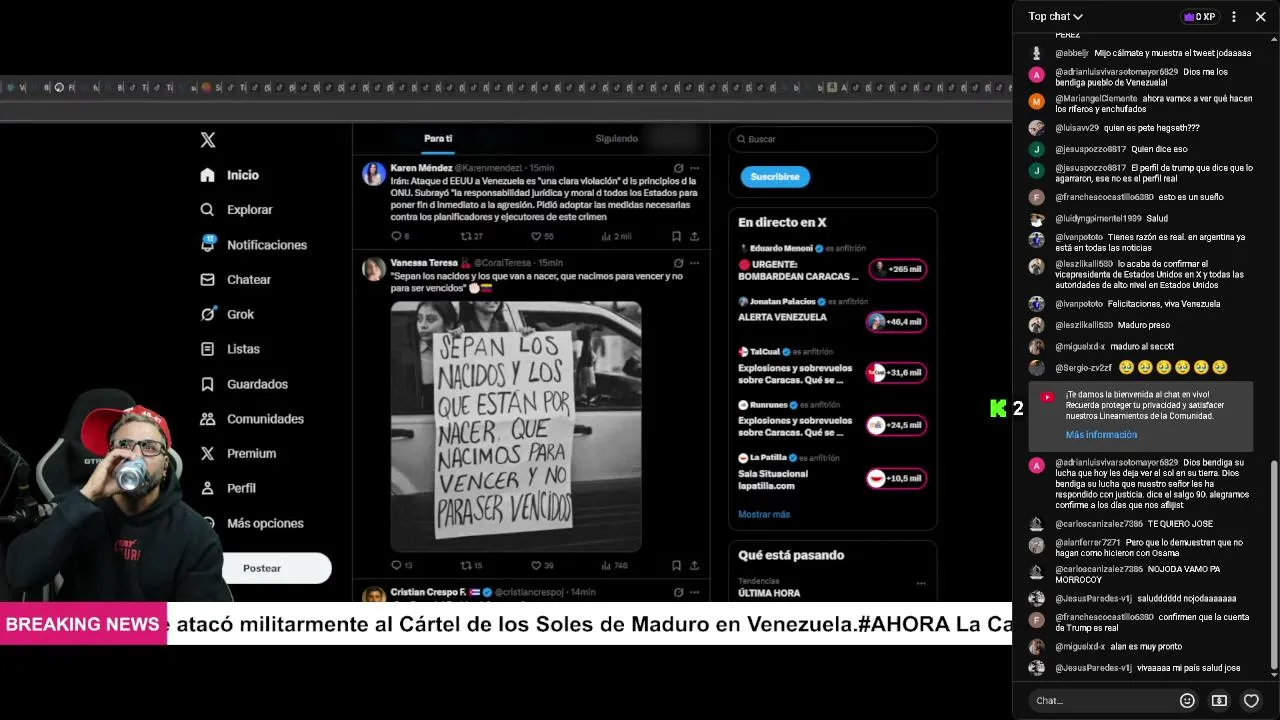Open the +24,5 mil listeners badge for Runrunes
The height and width of the screenshot is (720, 1280).
897,425
